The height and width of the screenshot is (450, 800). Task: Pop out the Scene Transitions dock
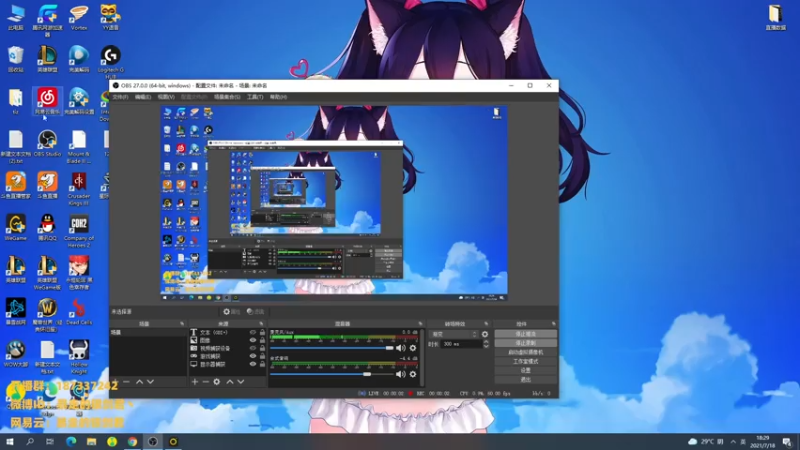pyautogui.click(x=486, y=323)
